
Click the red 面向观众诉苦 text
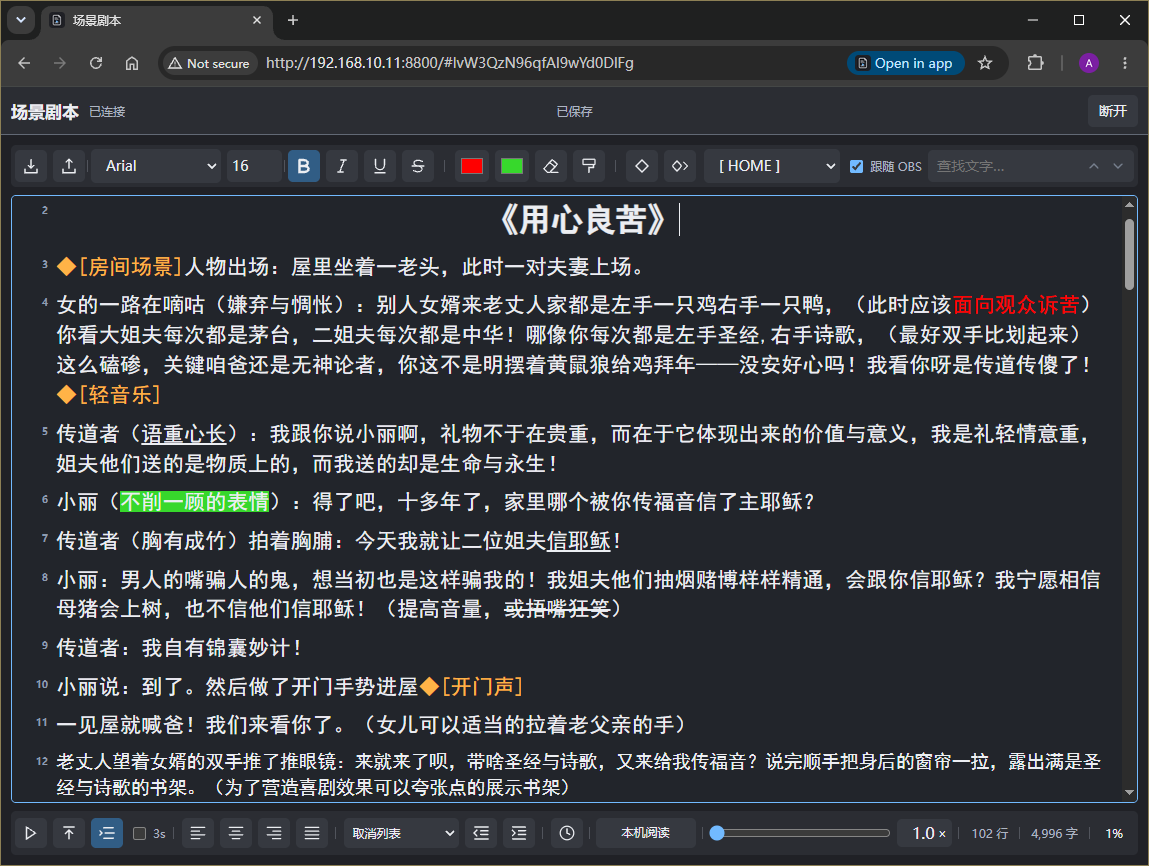coord(1016,305)
